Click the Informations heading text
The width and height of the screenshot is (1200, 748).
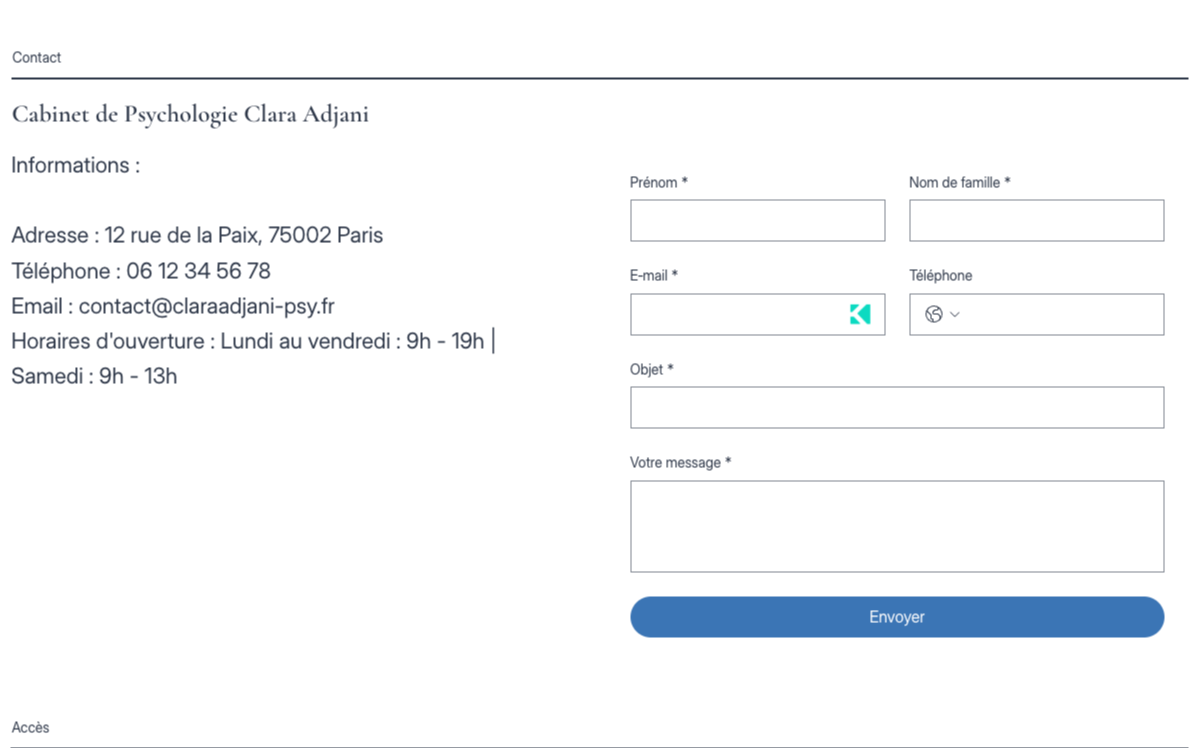pyautogui.click(x=76, y=166)
